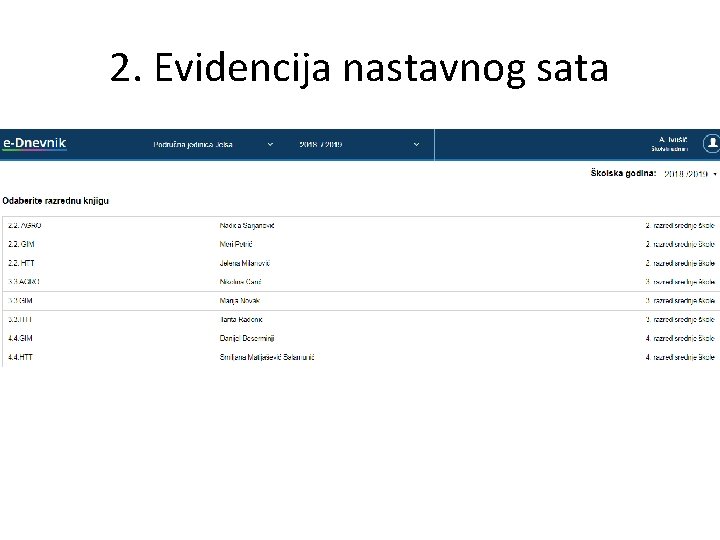The width and height of the screenshot is (720, 540).
Task: Open class register 4.4.HTT
Action: point(20,357)
